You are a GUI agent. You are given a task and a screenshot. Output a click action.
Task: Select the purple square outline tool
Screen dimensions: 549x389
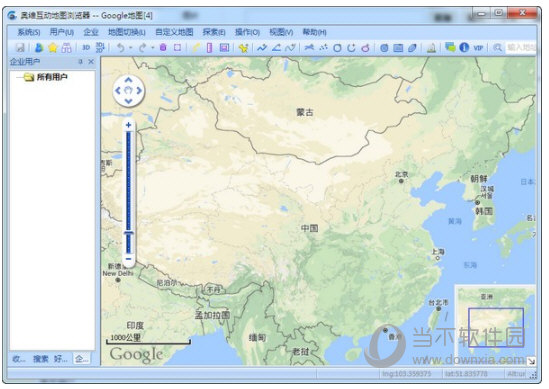[178, 47]
